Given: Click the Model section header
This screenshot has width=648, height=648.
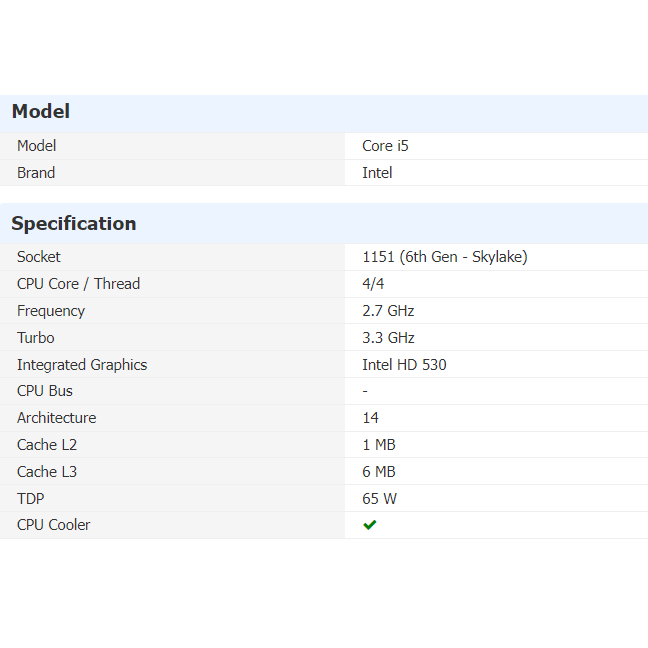Looking at the screenshot, I should 41,112.
